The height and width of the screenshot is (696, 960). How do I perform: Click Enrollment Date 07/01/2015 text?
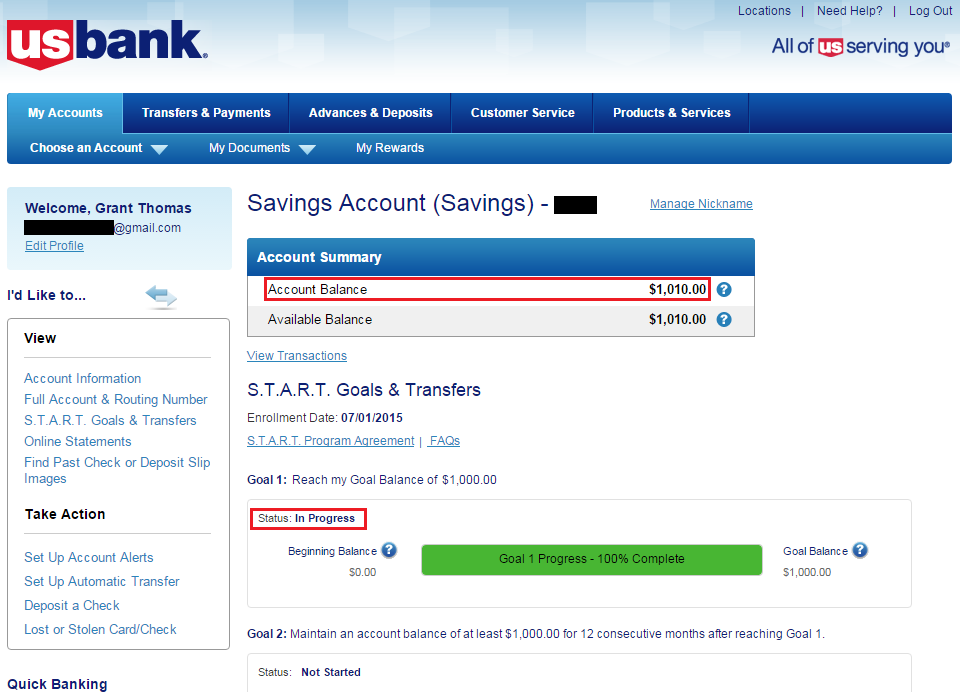tap(325, 418)
